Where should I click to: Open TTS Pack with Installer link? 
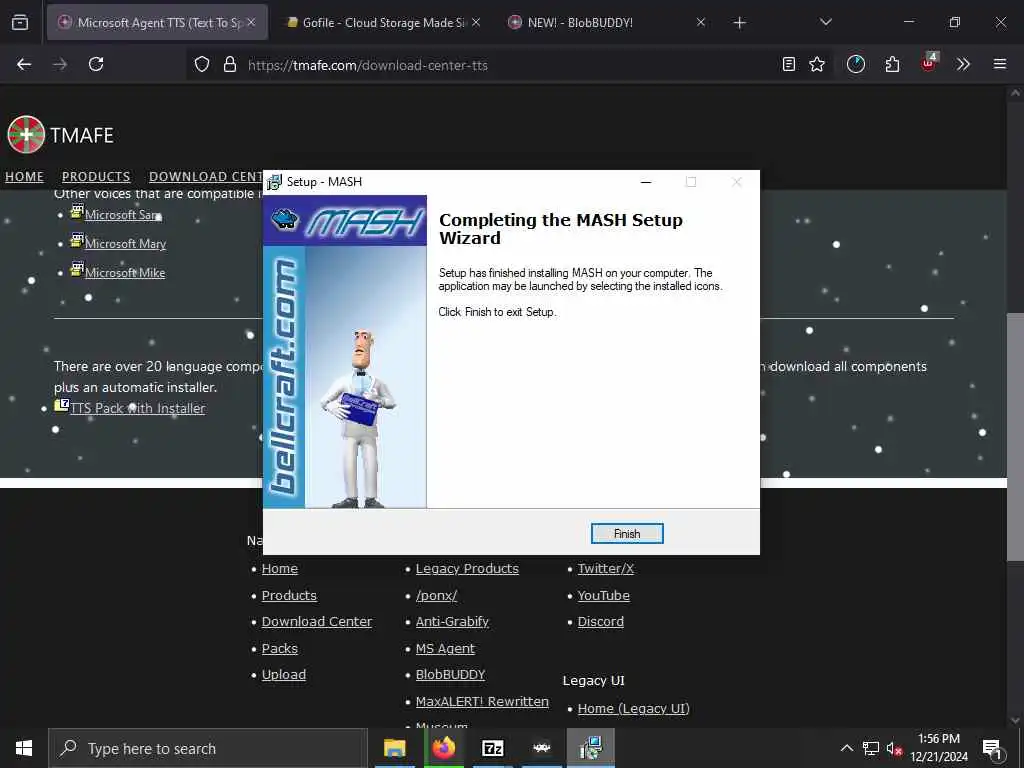(x=138, y=408)
